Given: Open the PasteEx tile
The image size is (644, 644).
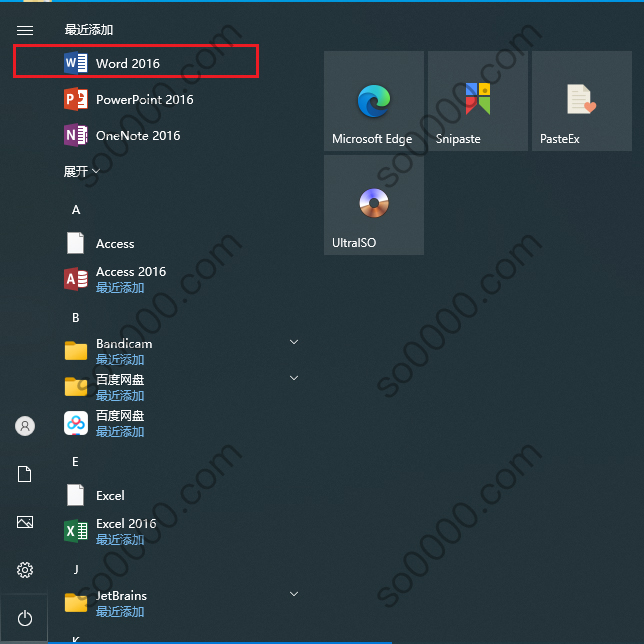Looking at the screenshot, I should coord(582,101).
